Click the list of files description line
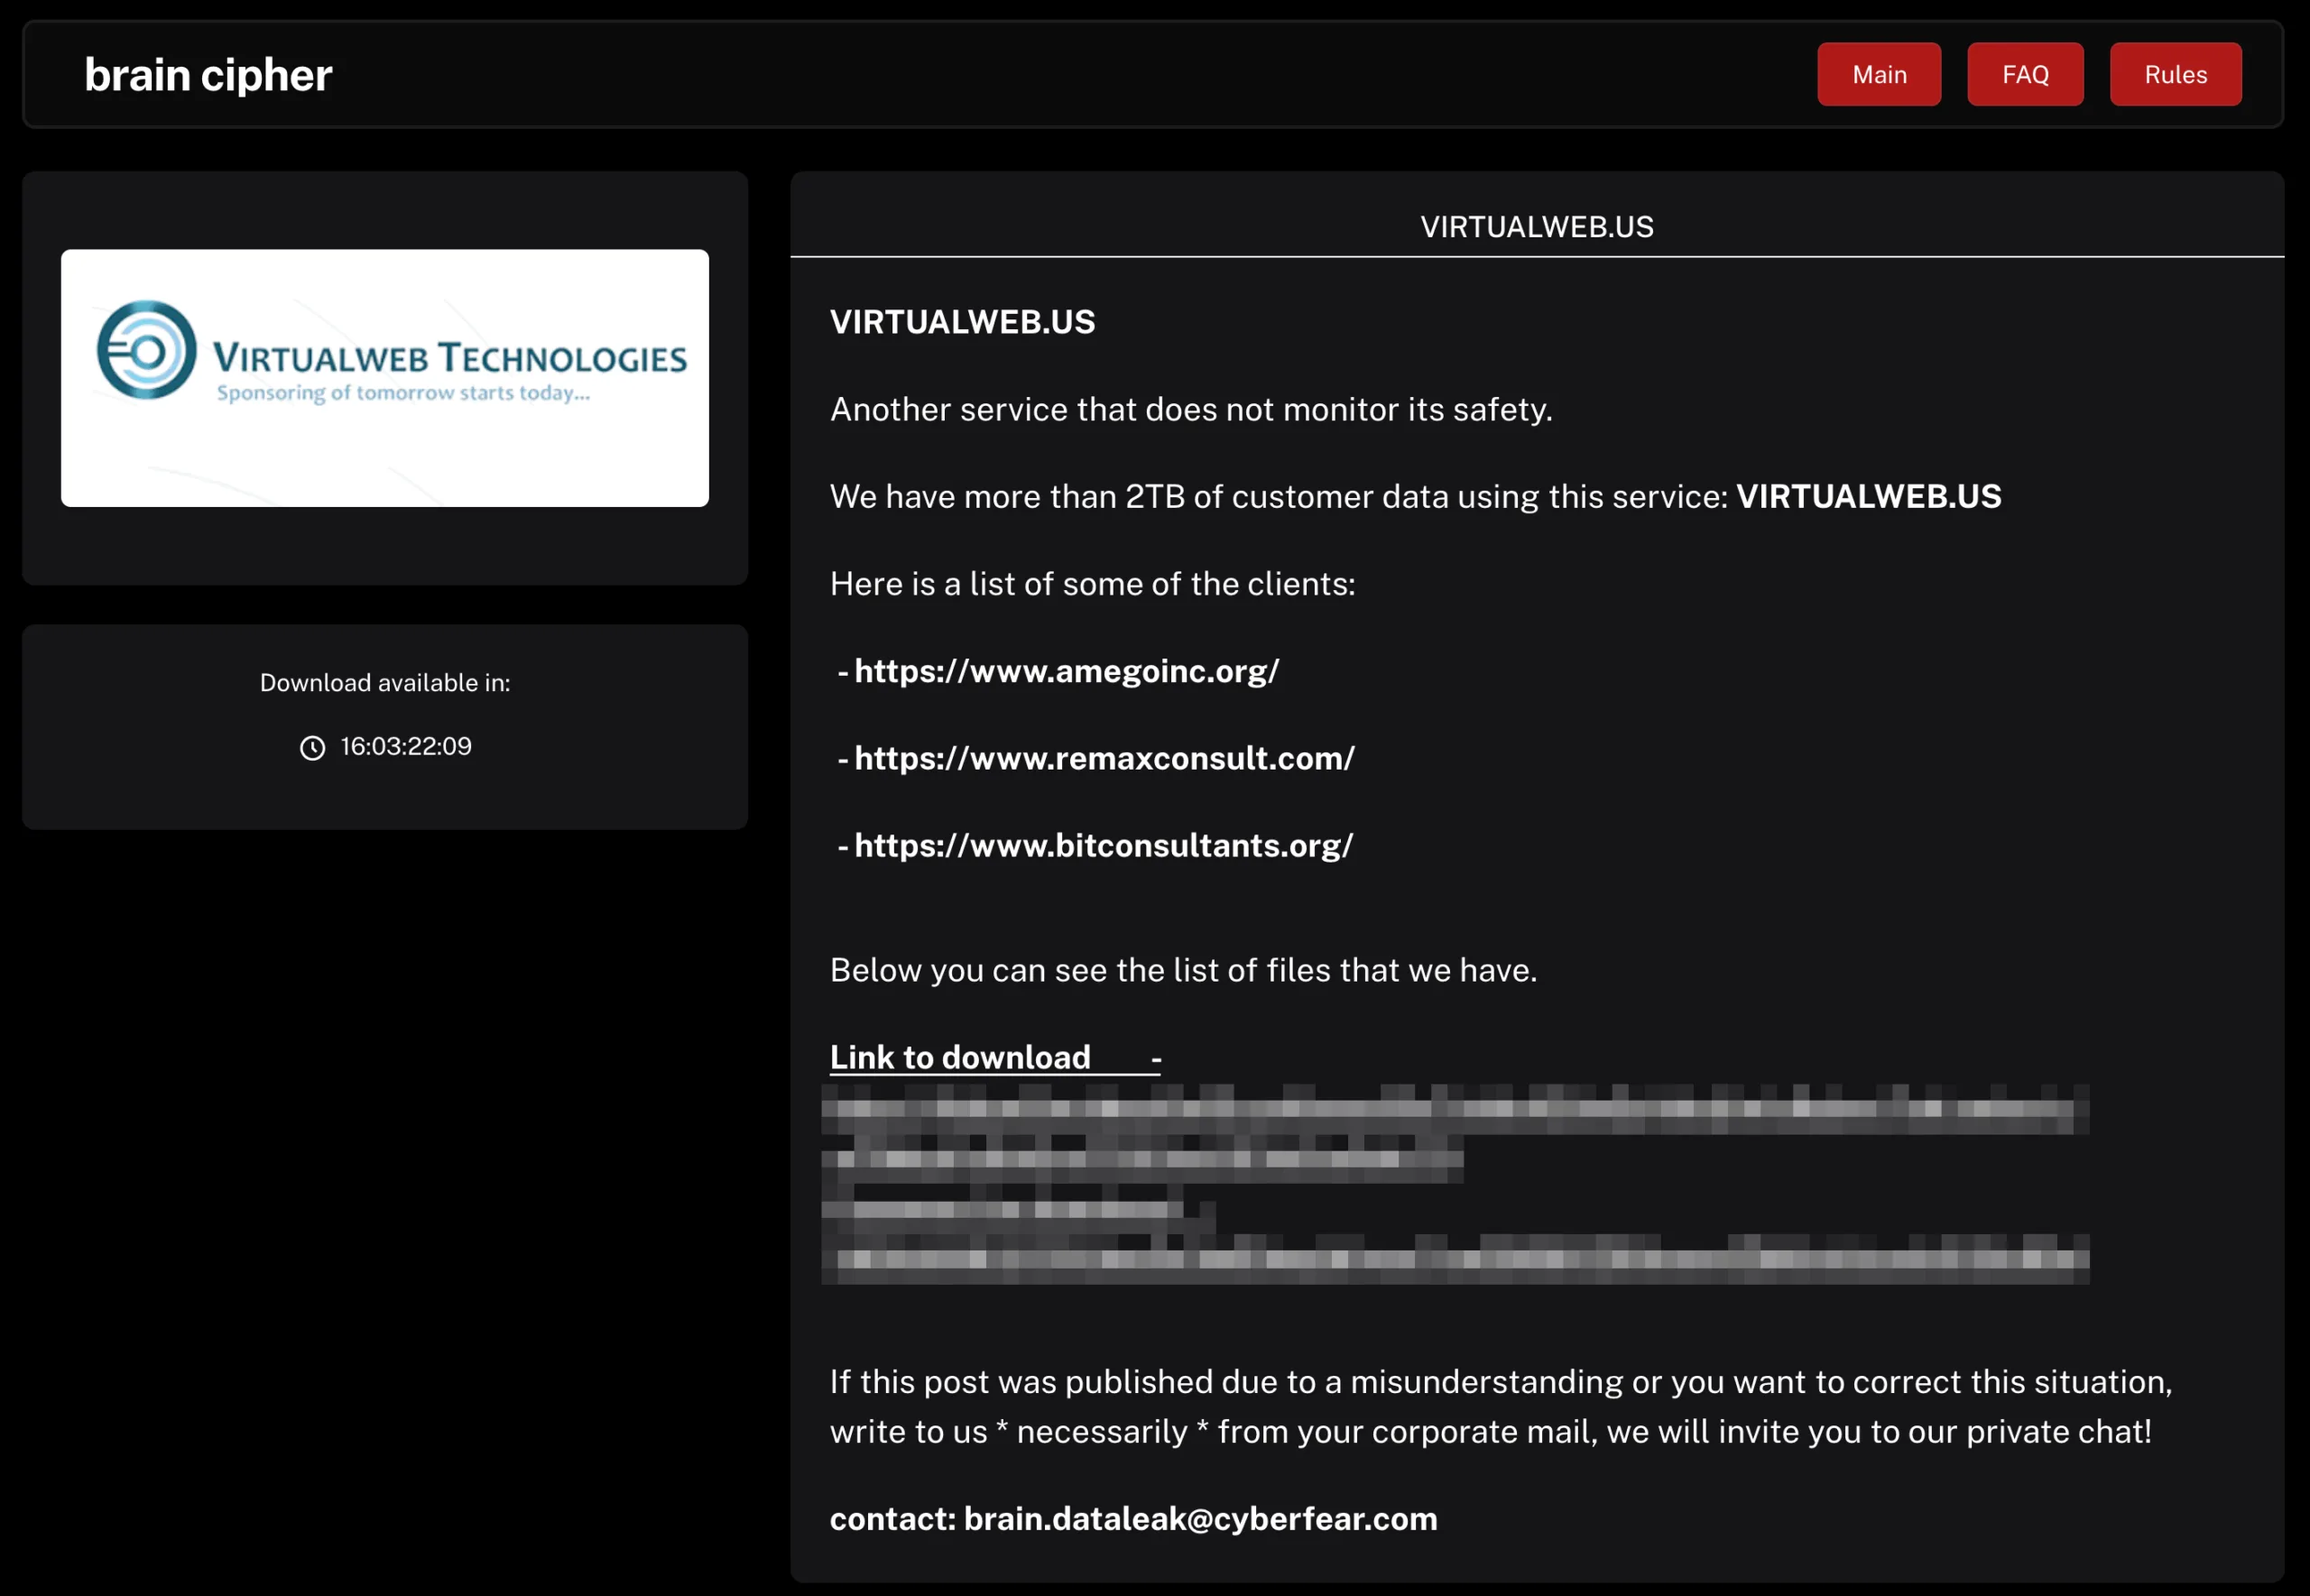The height and width of the screenshot is (1596, 2310). pos(1183,969)
